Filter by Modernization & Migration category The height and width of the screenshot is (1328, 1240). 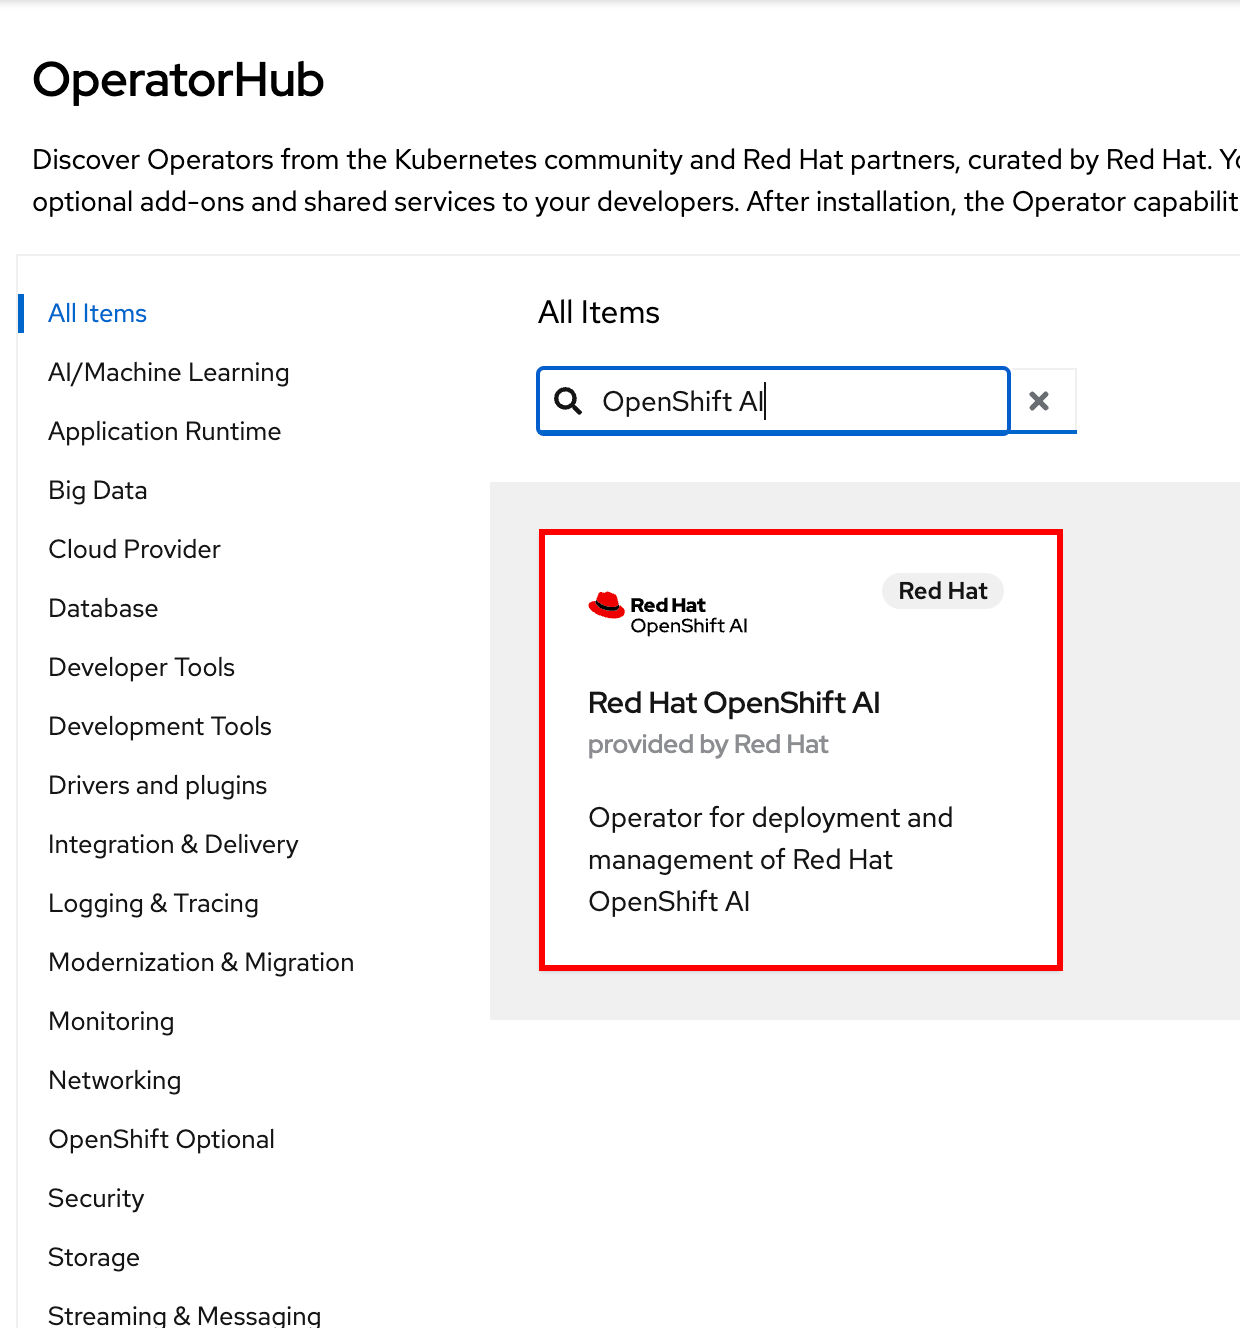201,962
